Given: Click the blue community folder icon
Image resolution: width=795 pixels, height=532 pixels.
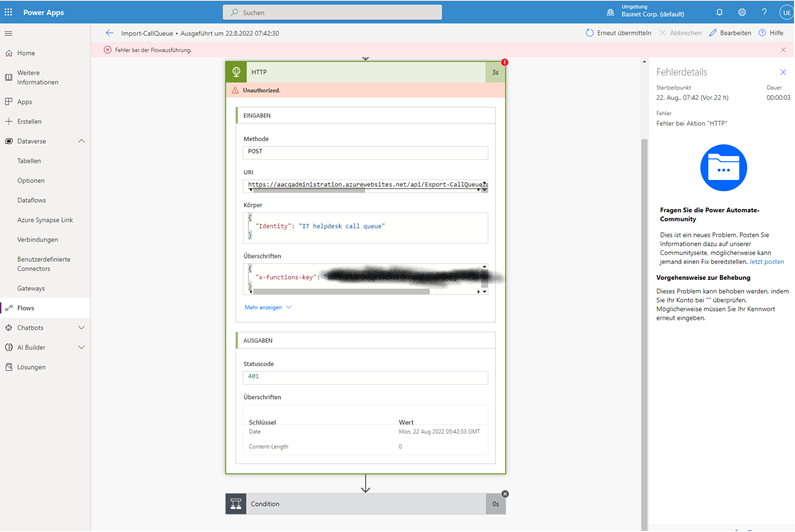Looking at the screenshot, I should 724,168.
